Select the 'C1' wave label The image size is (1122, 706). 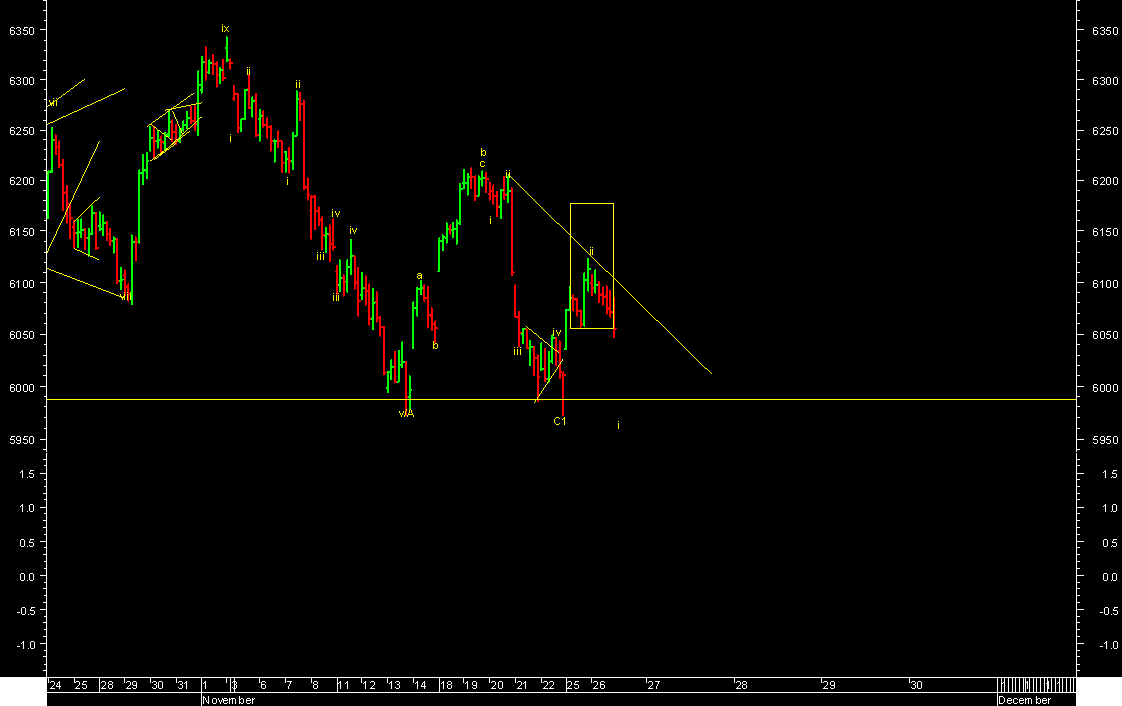point(560,422)
